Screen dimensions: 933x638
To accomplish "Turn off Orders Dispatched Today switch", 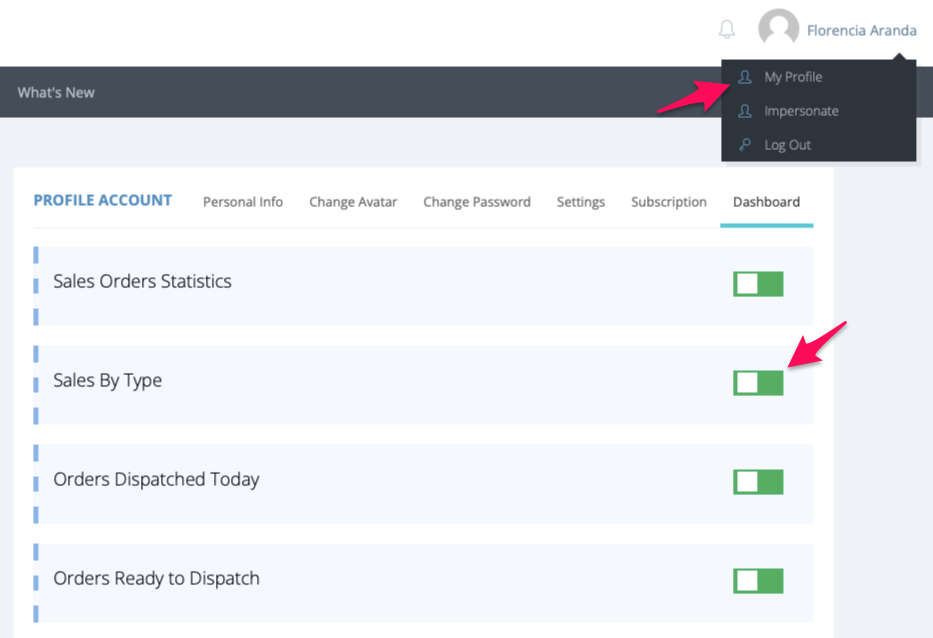I will tap(758, 482).
